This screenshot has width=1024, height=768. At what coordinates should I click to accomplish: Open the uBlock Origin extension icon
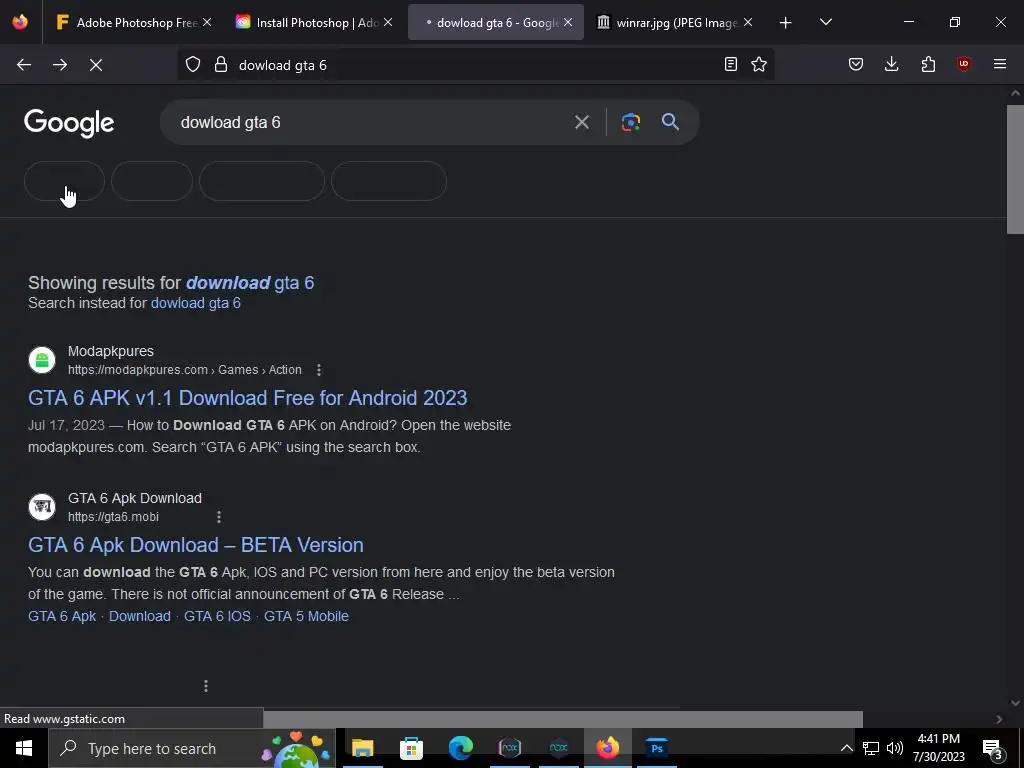(x=963, y=65)
